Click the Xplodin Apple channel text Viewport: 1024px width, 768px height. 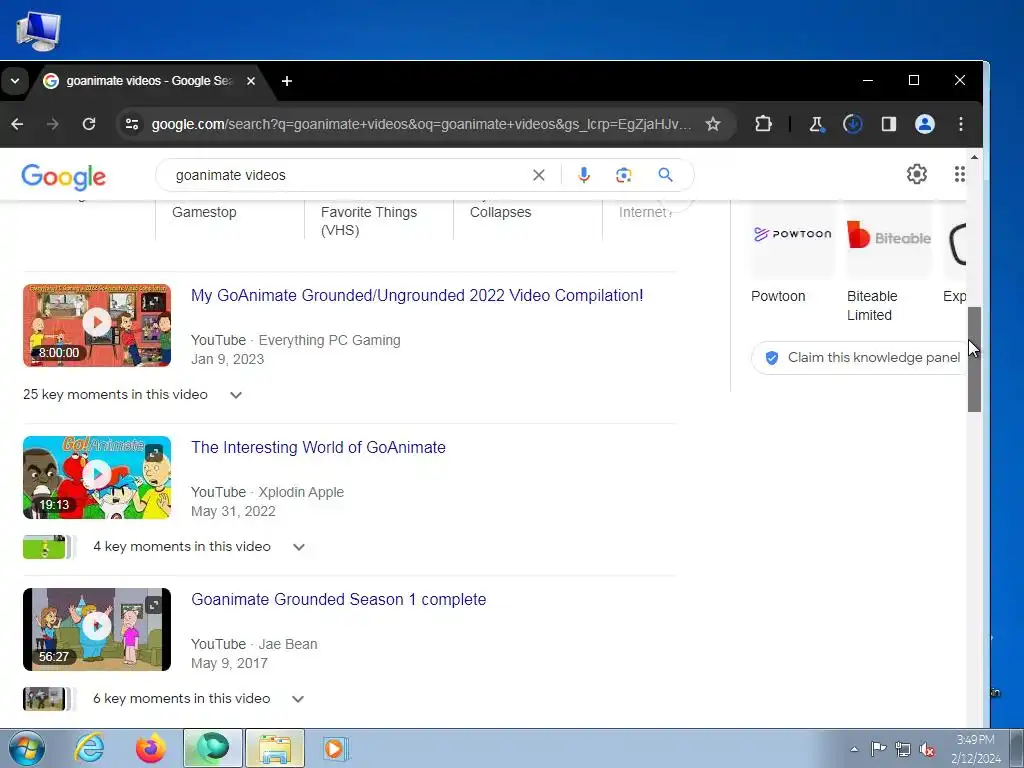pyautogui.click(x=301, y=492)
